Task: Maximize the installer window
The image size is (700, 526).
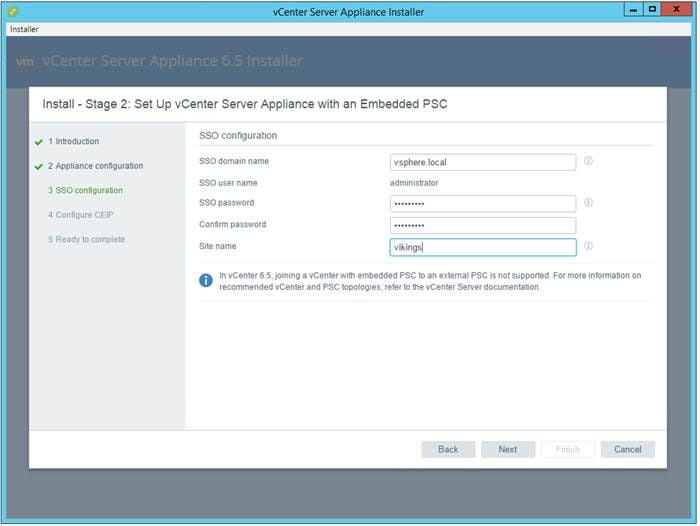Action: 652,9
